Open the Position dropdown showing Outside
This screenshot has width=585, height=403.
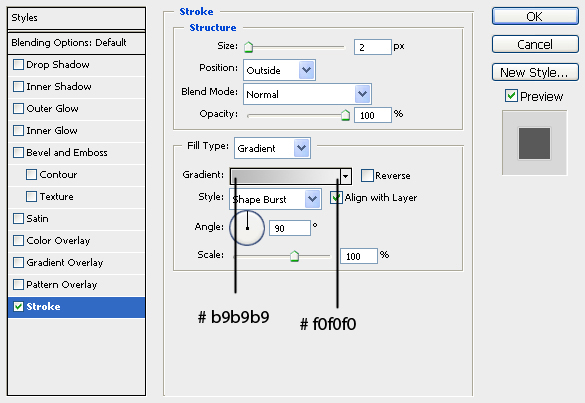pos(279,70)
